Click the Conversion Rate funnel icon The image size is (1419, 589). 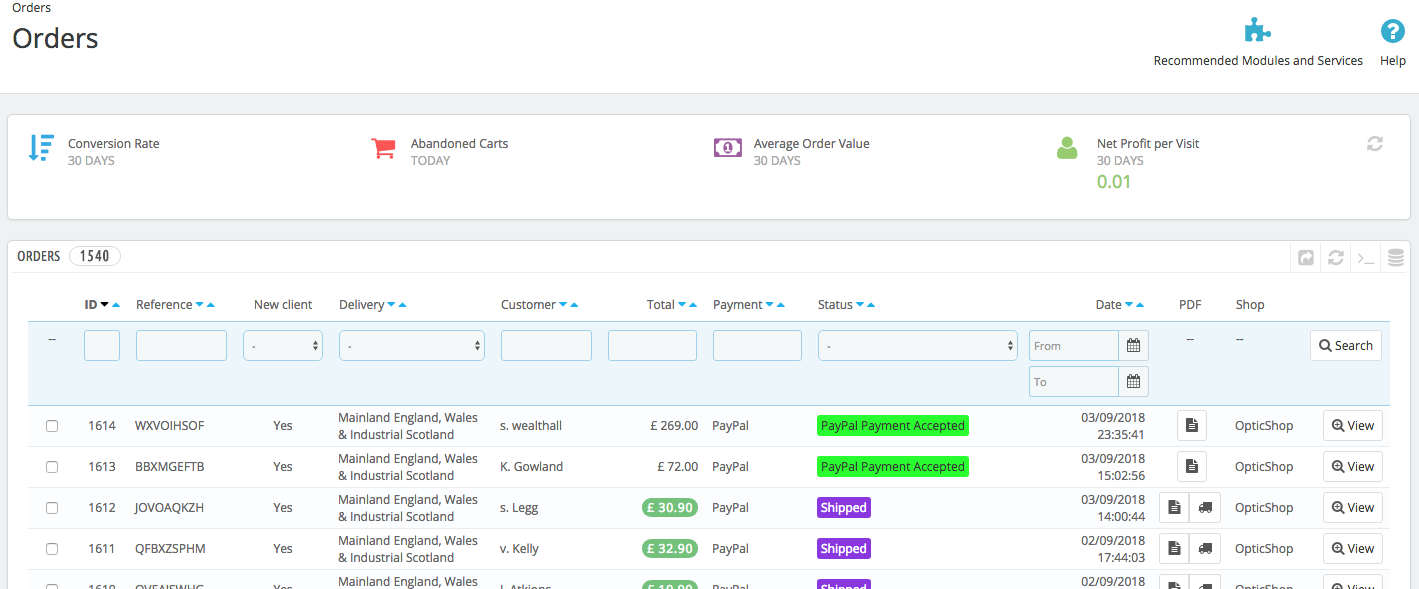click(41, 148)
